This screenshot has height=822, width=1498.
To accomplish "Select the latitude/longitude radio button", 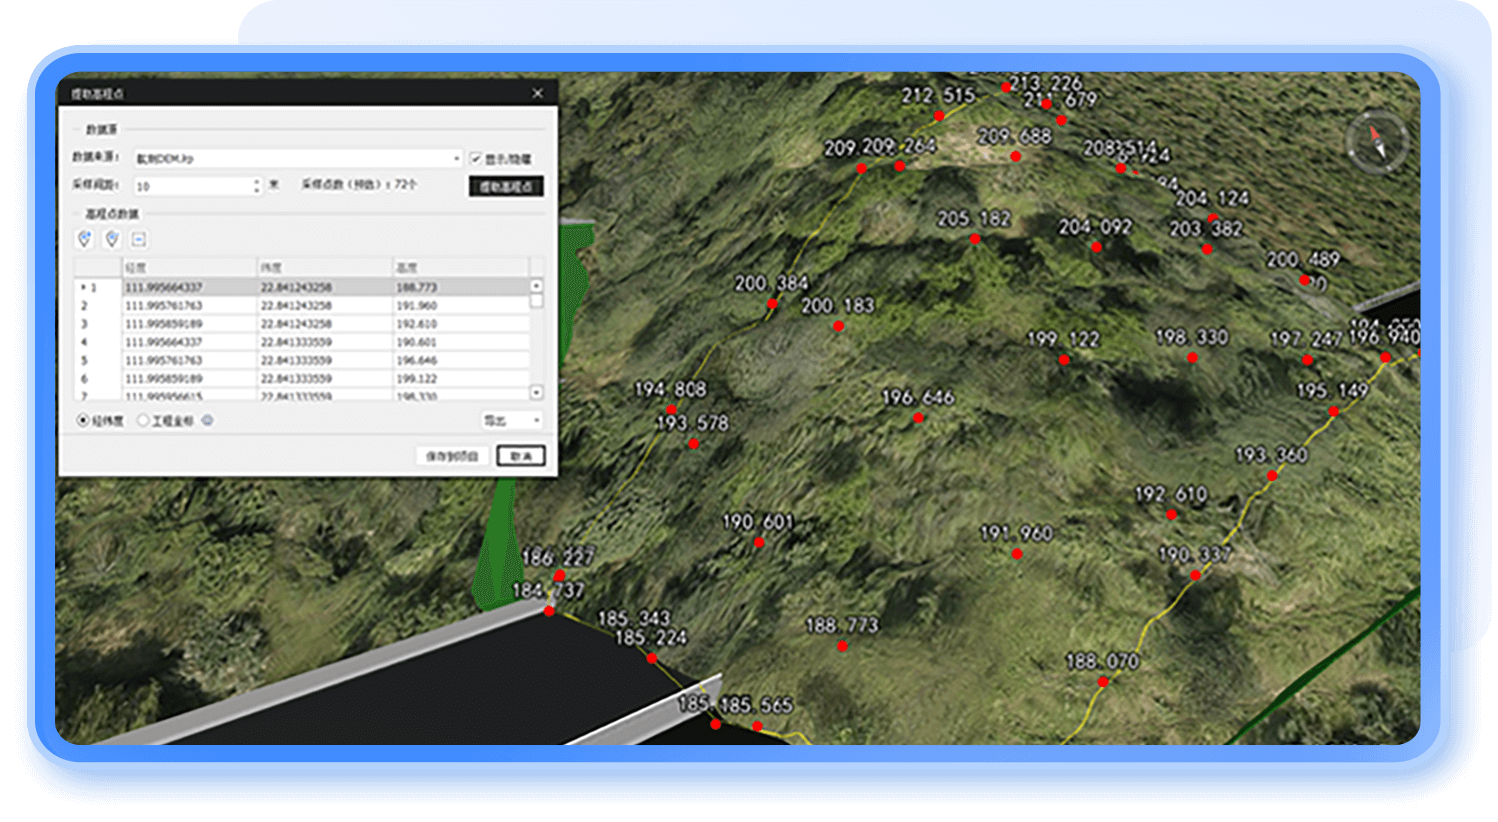I will pos(83,421).
